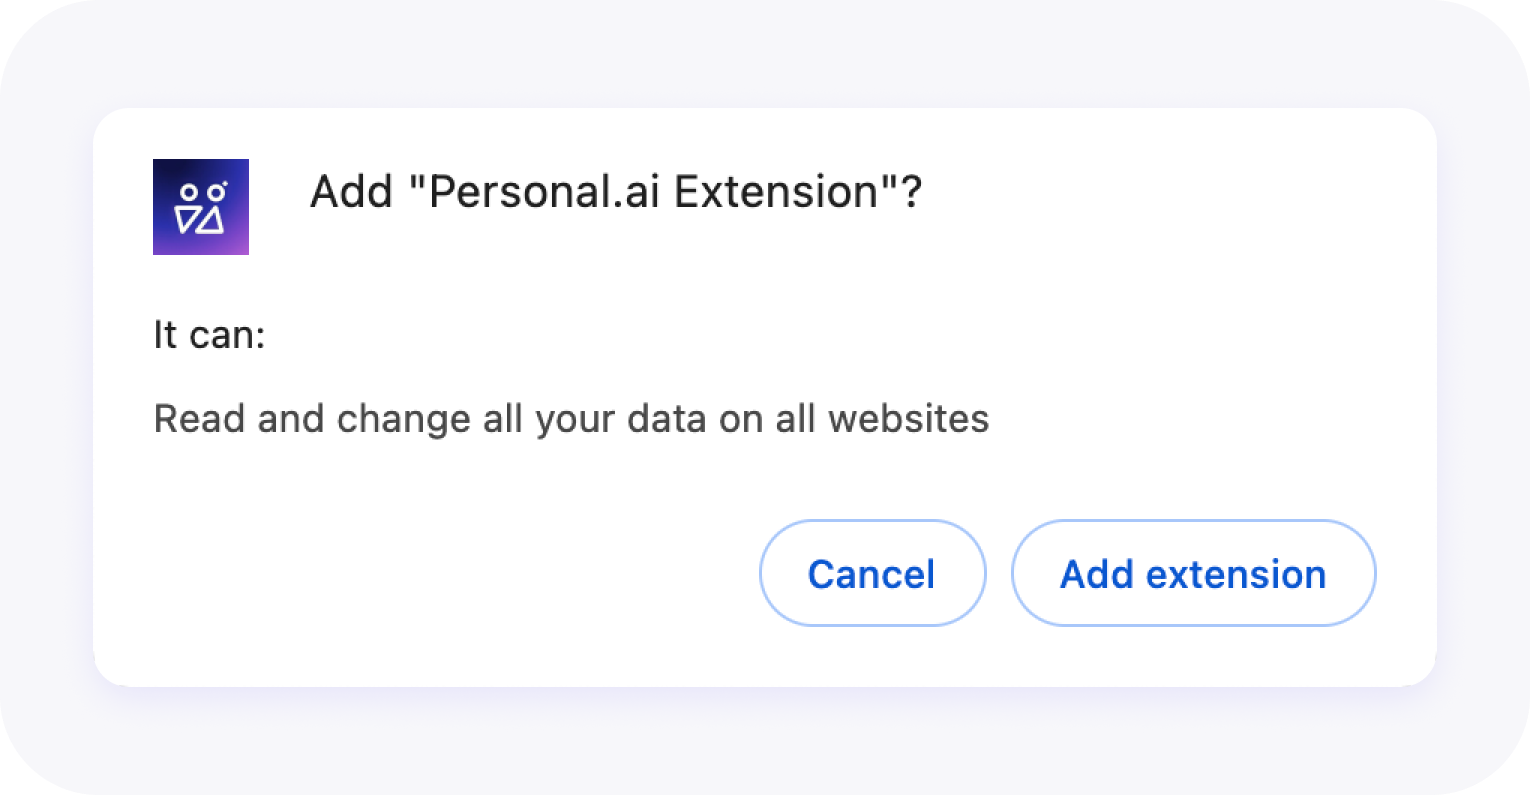Dismiss the install prompt via Cancel
Screen dimensions: 1530x795
pos(872,573)
